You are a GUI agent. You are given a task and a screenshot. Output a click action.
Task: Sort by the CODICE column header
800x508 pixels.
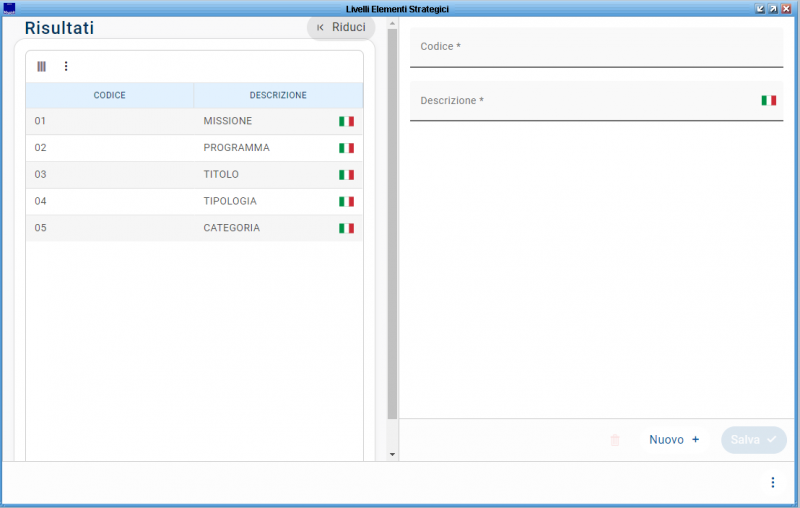coord(109,96)
